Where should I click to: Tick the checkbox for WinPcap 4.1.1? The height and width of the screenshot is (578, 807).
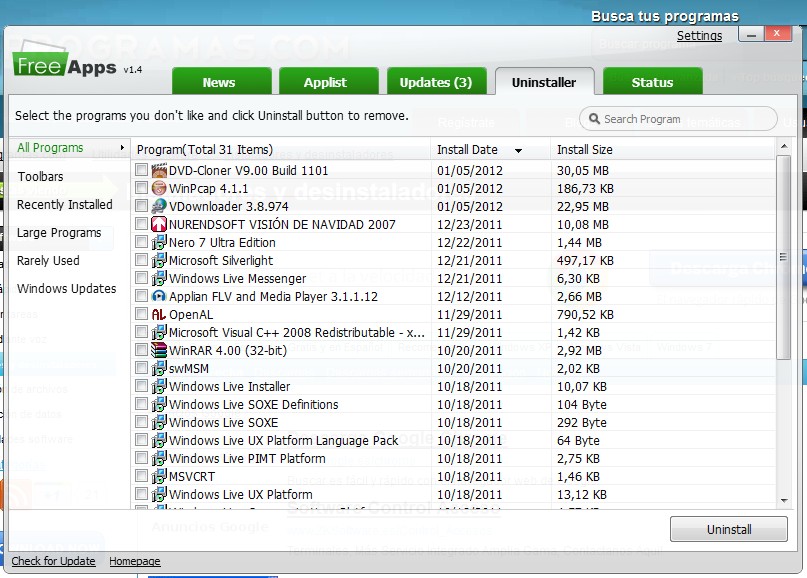[x=141, y=188]
